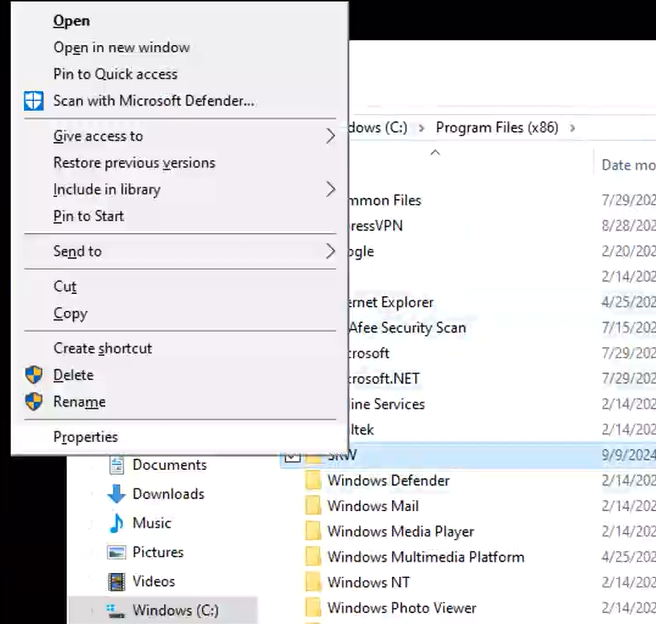Click Scan with Microsoft Defender entry
Screen dimensions: 656x624
pyautogui.click(x=154, y=101)
